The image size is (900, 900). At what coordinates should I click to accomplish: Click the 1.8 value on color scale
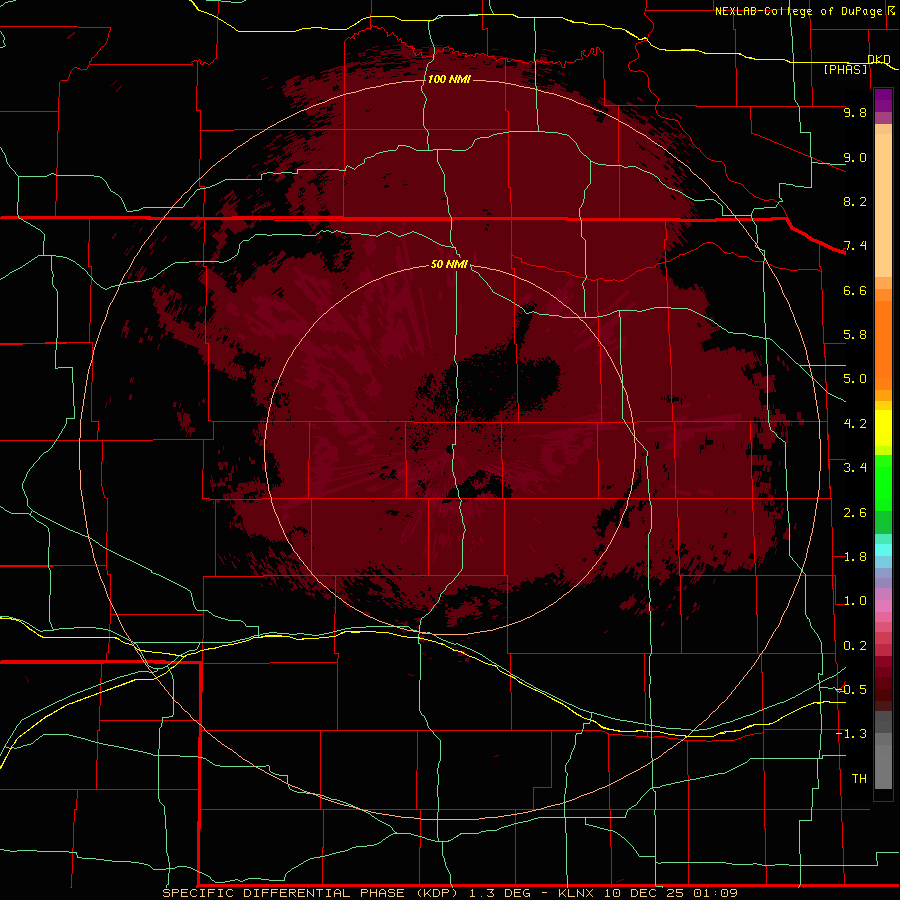855,557
